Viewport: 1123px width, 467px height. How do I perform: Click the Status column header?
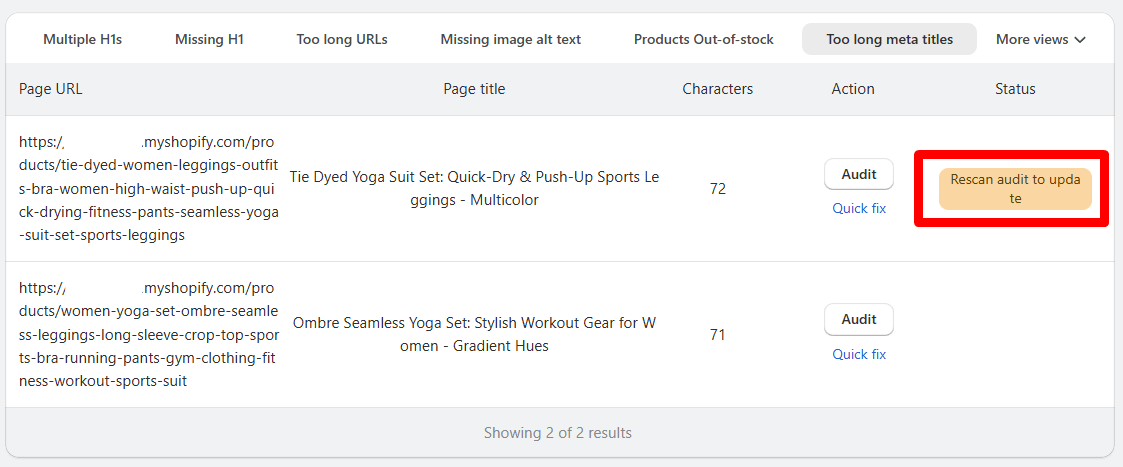click(x=1015, y=89)
